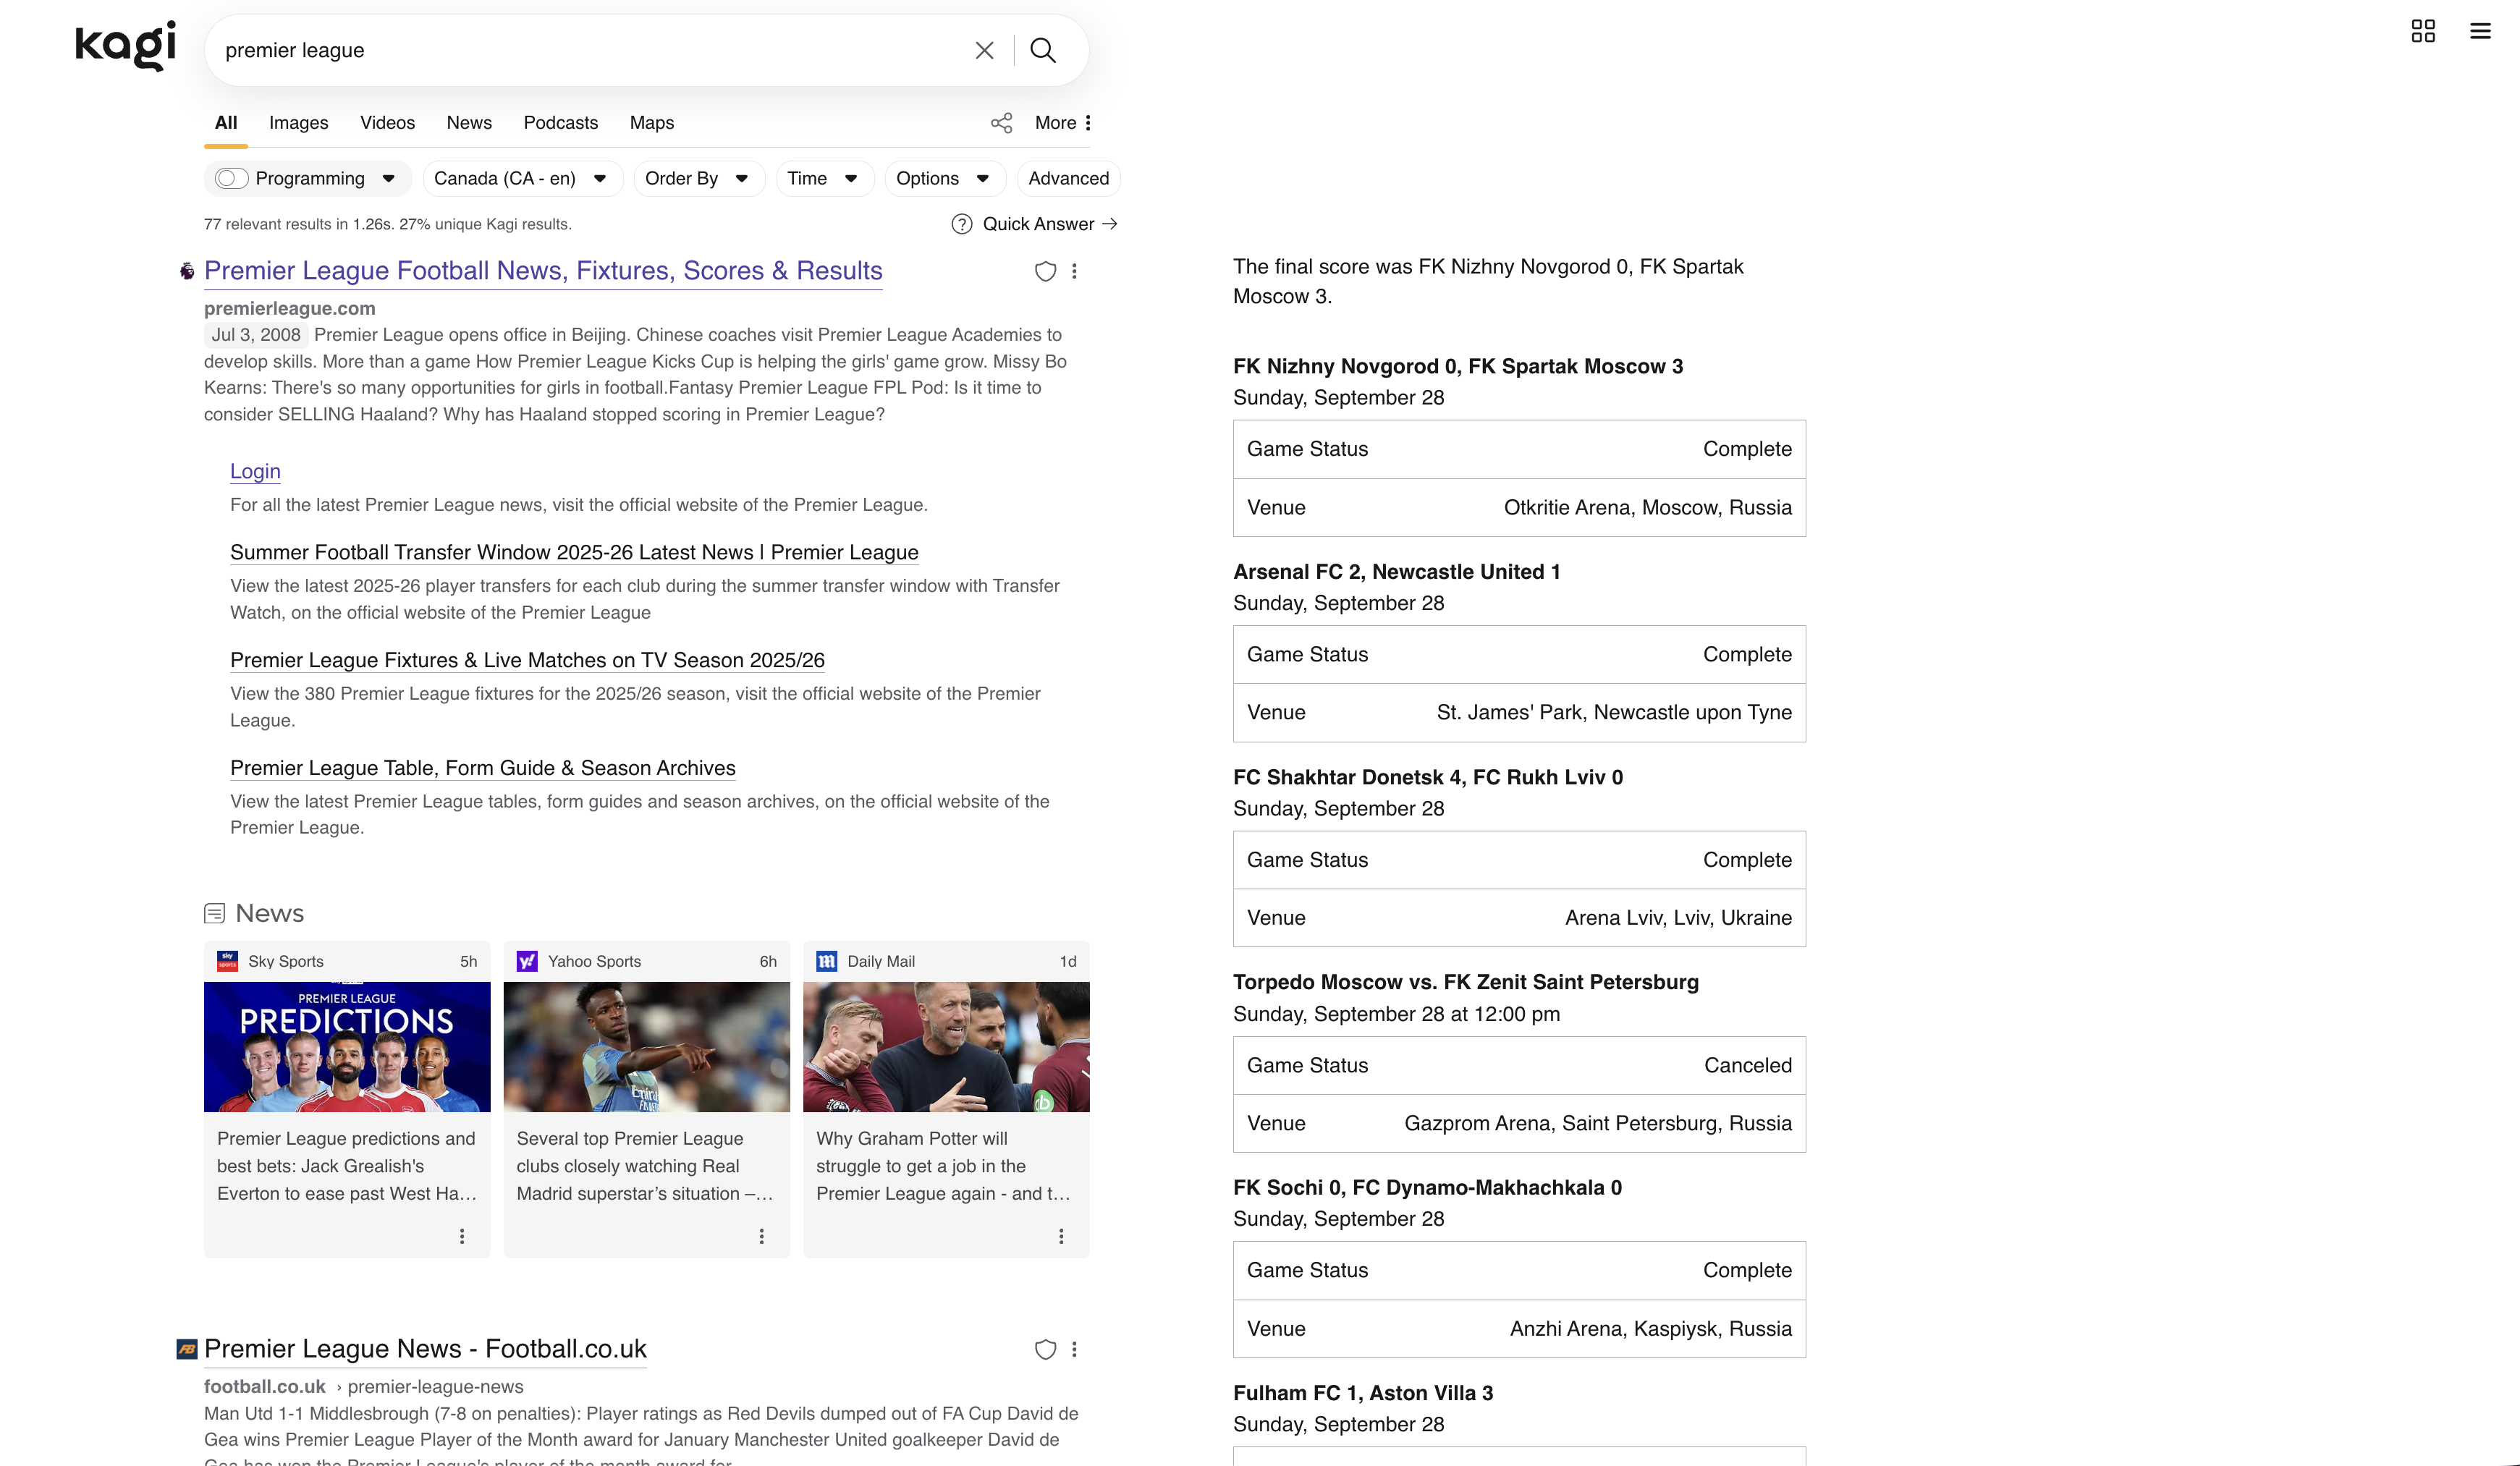Click shield icon beside premierleague.com result
2520x1466 pixels.
[1045, 271]
